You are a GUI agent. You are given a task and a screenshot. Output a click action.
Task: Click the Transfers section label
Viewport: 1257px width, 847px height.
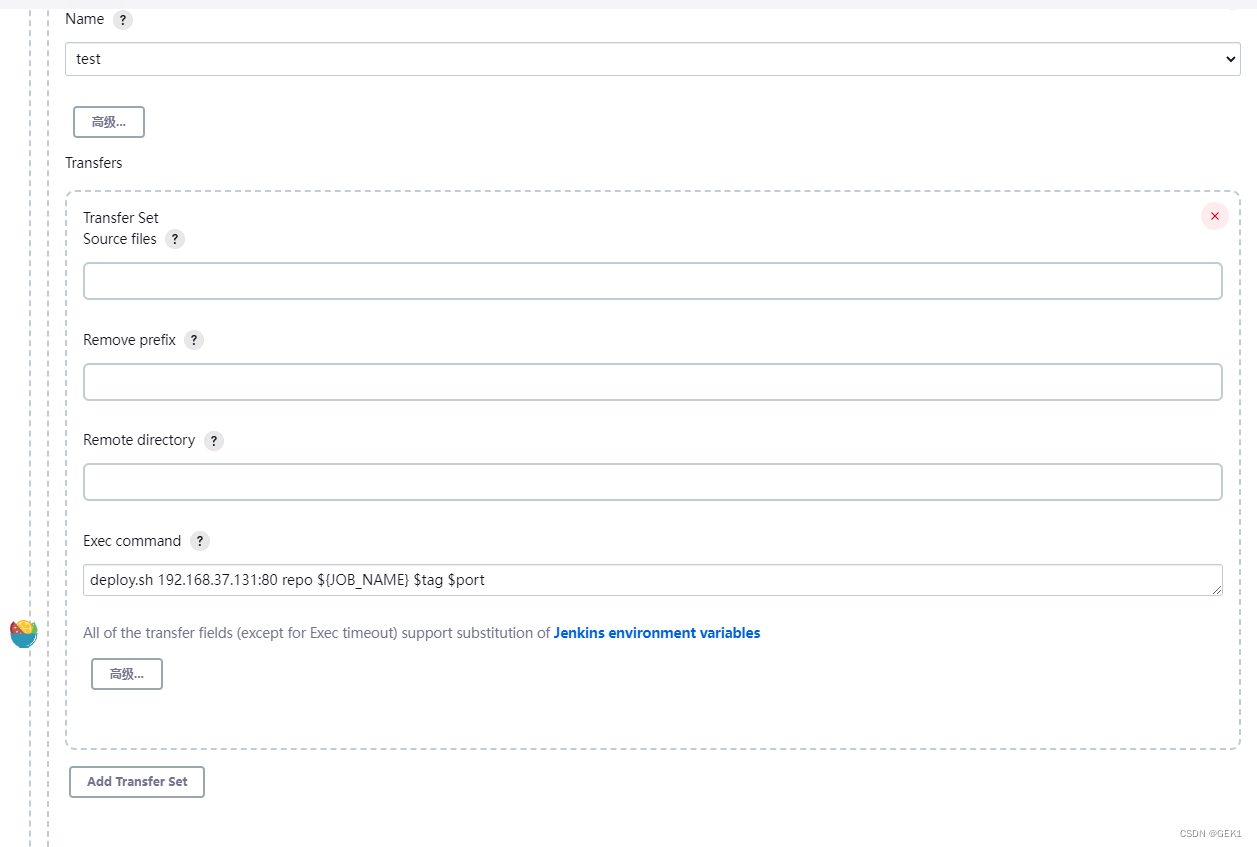(x=94, y=163)
